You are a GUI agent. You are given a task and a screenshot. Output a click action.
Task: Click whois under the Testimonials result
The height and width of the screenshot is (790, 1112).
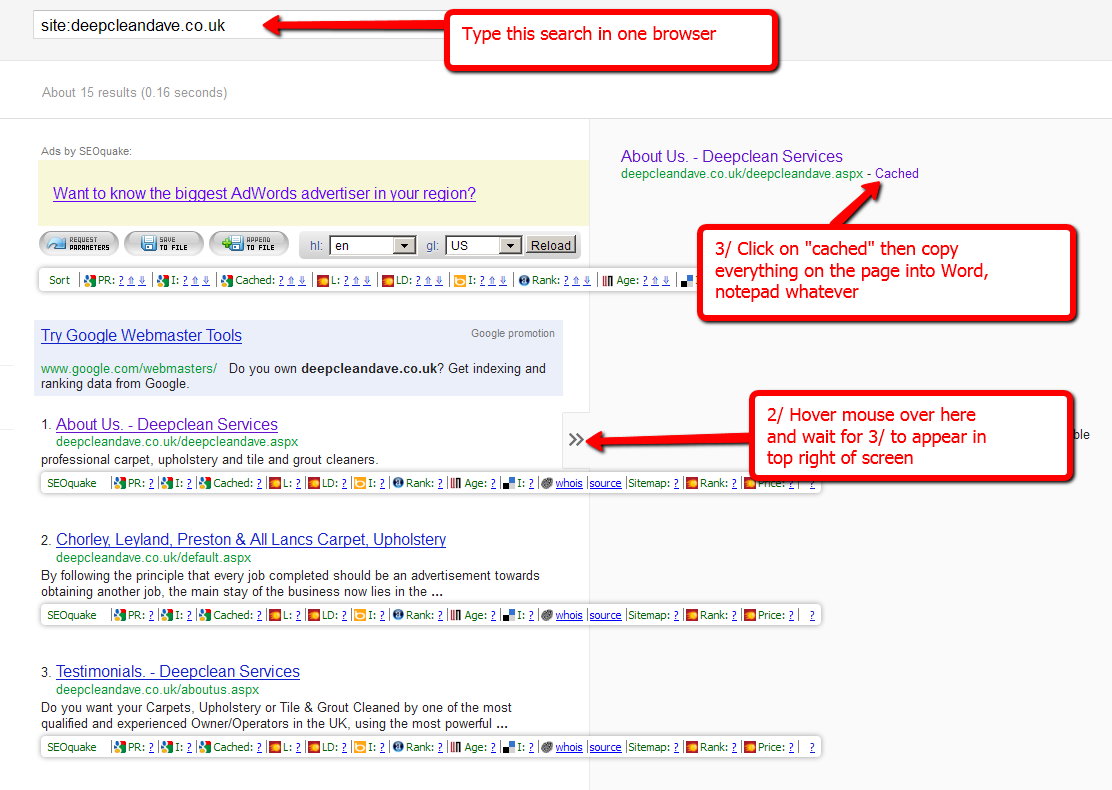coord(569,747)
